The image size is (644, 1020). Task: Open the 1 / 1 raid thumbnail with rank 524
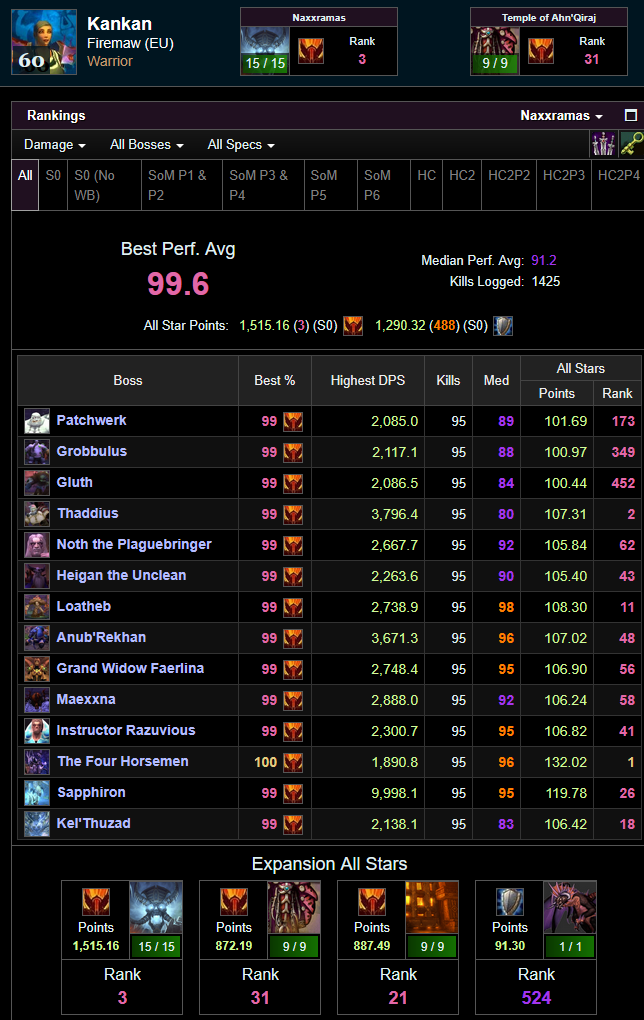tap(569, 919)
